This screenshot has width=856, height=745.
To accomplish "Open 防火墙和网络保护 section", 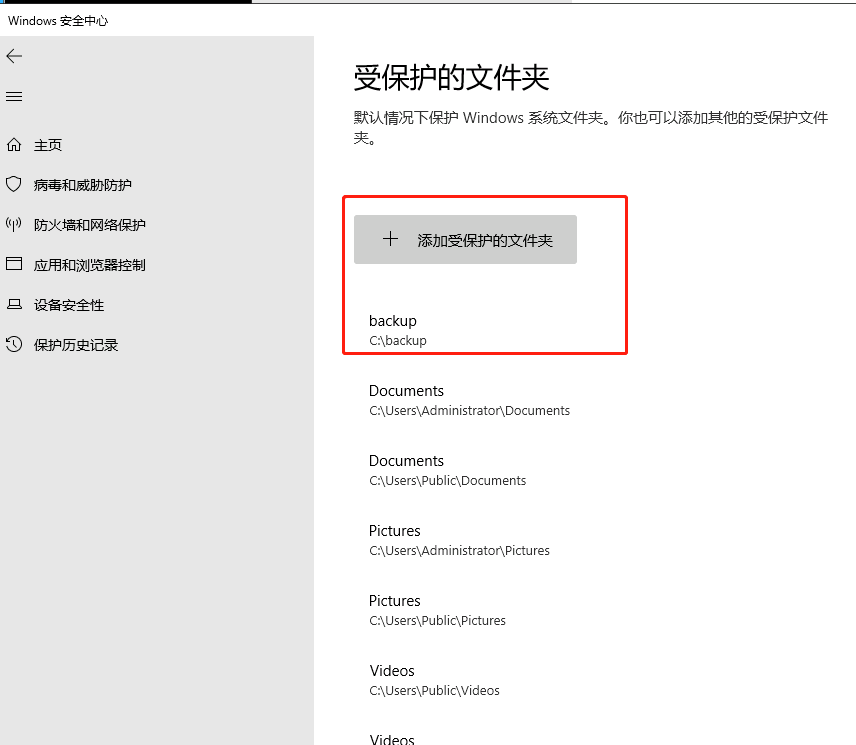I will pos(89,225).
